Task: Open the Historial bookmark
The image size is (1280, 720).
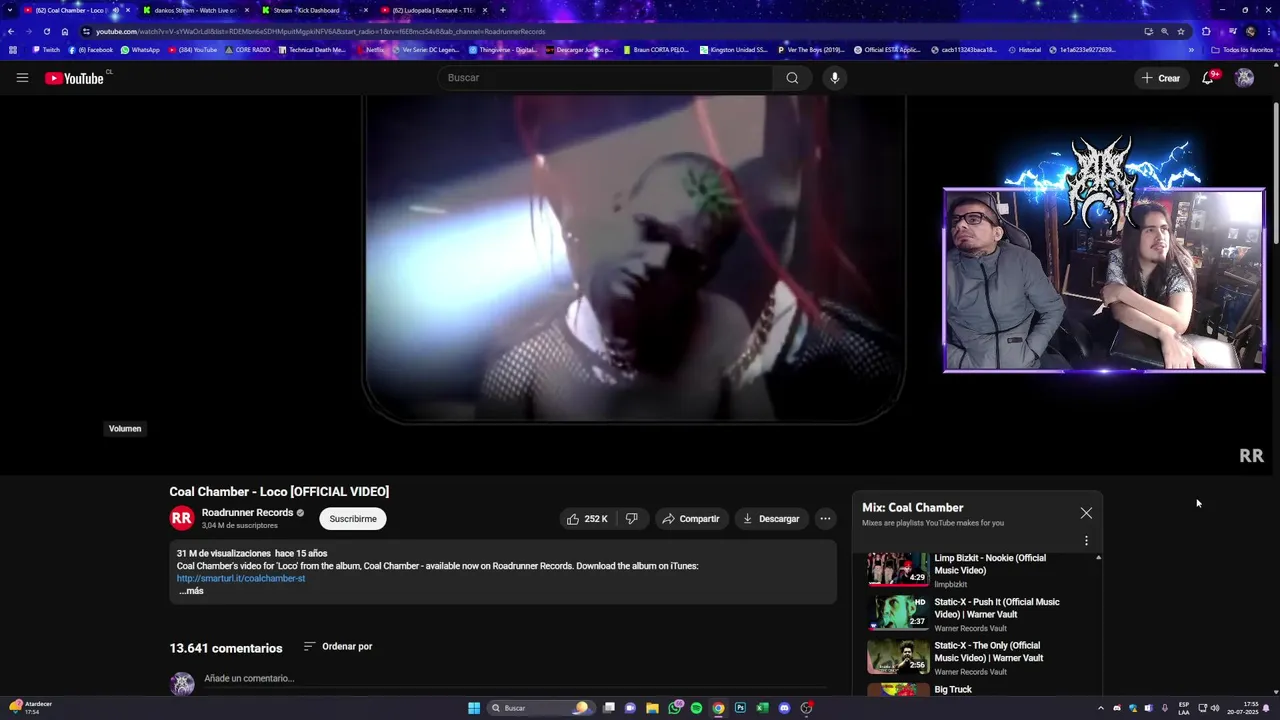Action: click(1025, 50)
